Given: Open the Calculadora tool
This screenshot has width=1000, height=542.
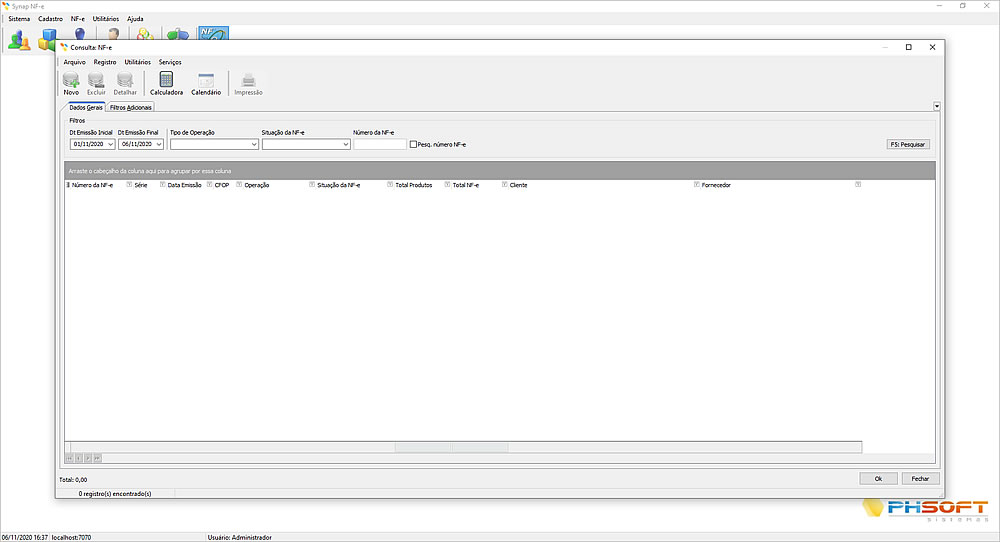Looking at the screenshot, I should coord(166,83).
